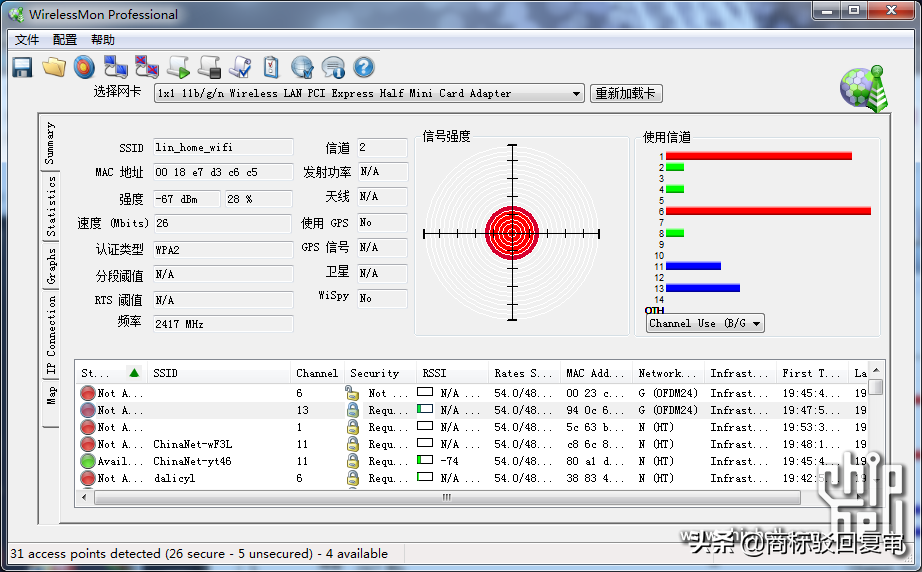This screenshot has height=572, width=922.
Task: Click the red status icon for dalicyl row
Action: pyautogui.click(x=88, y=479)
